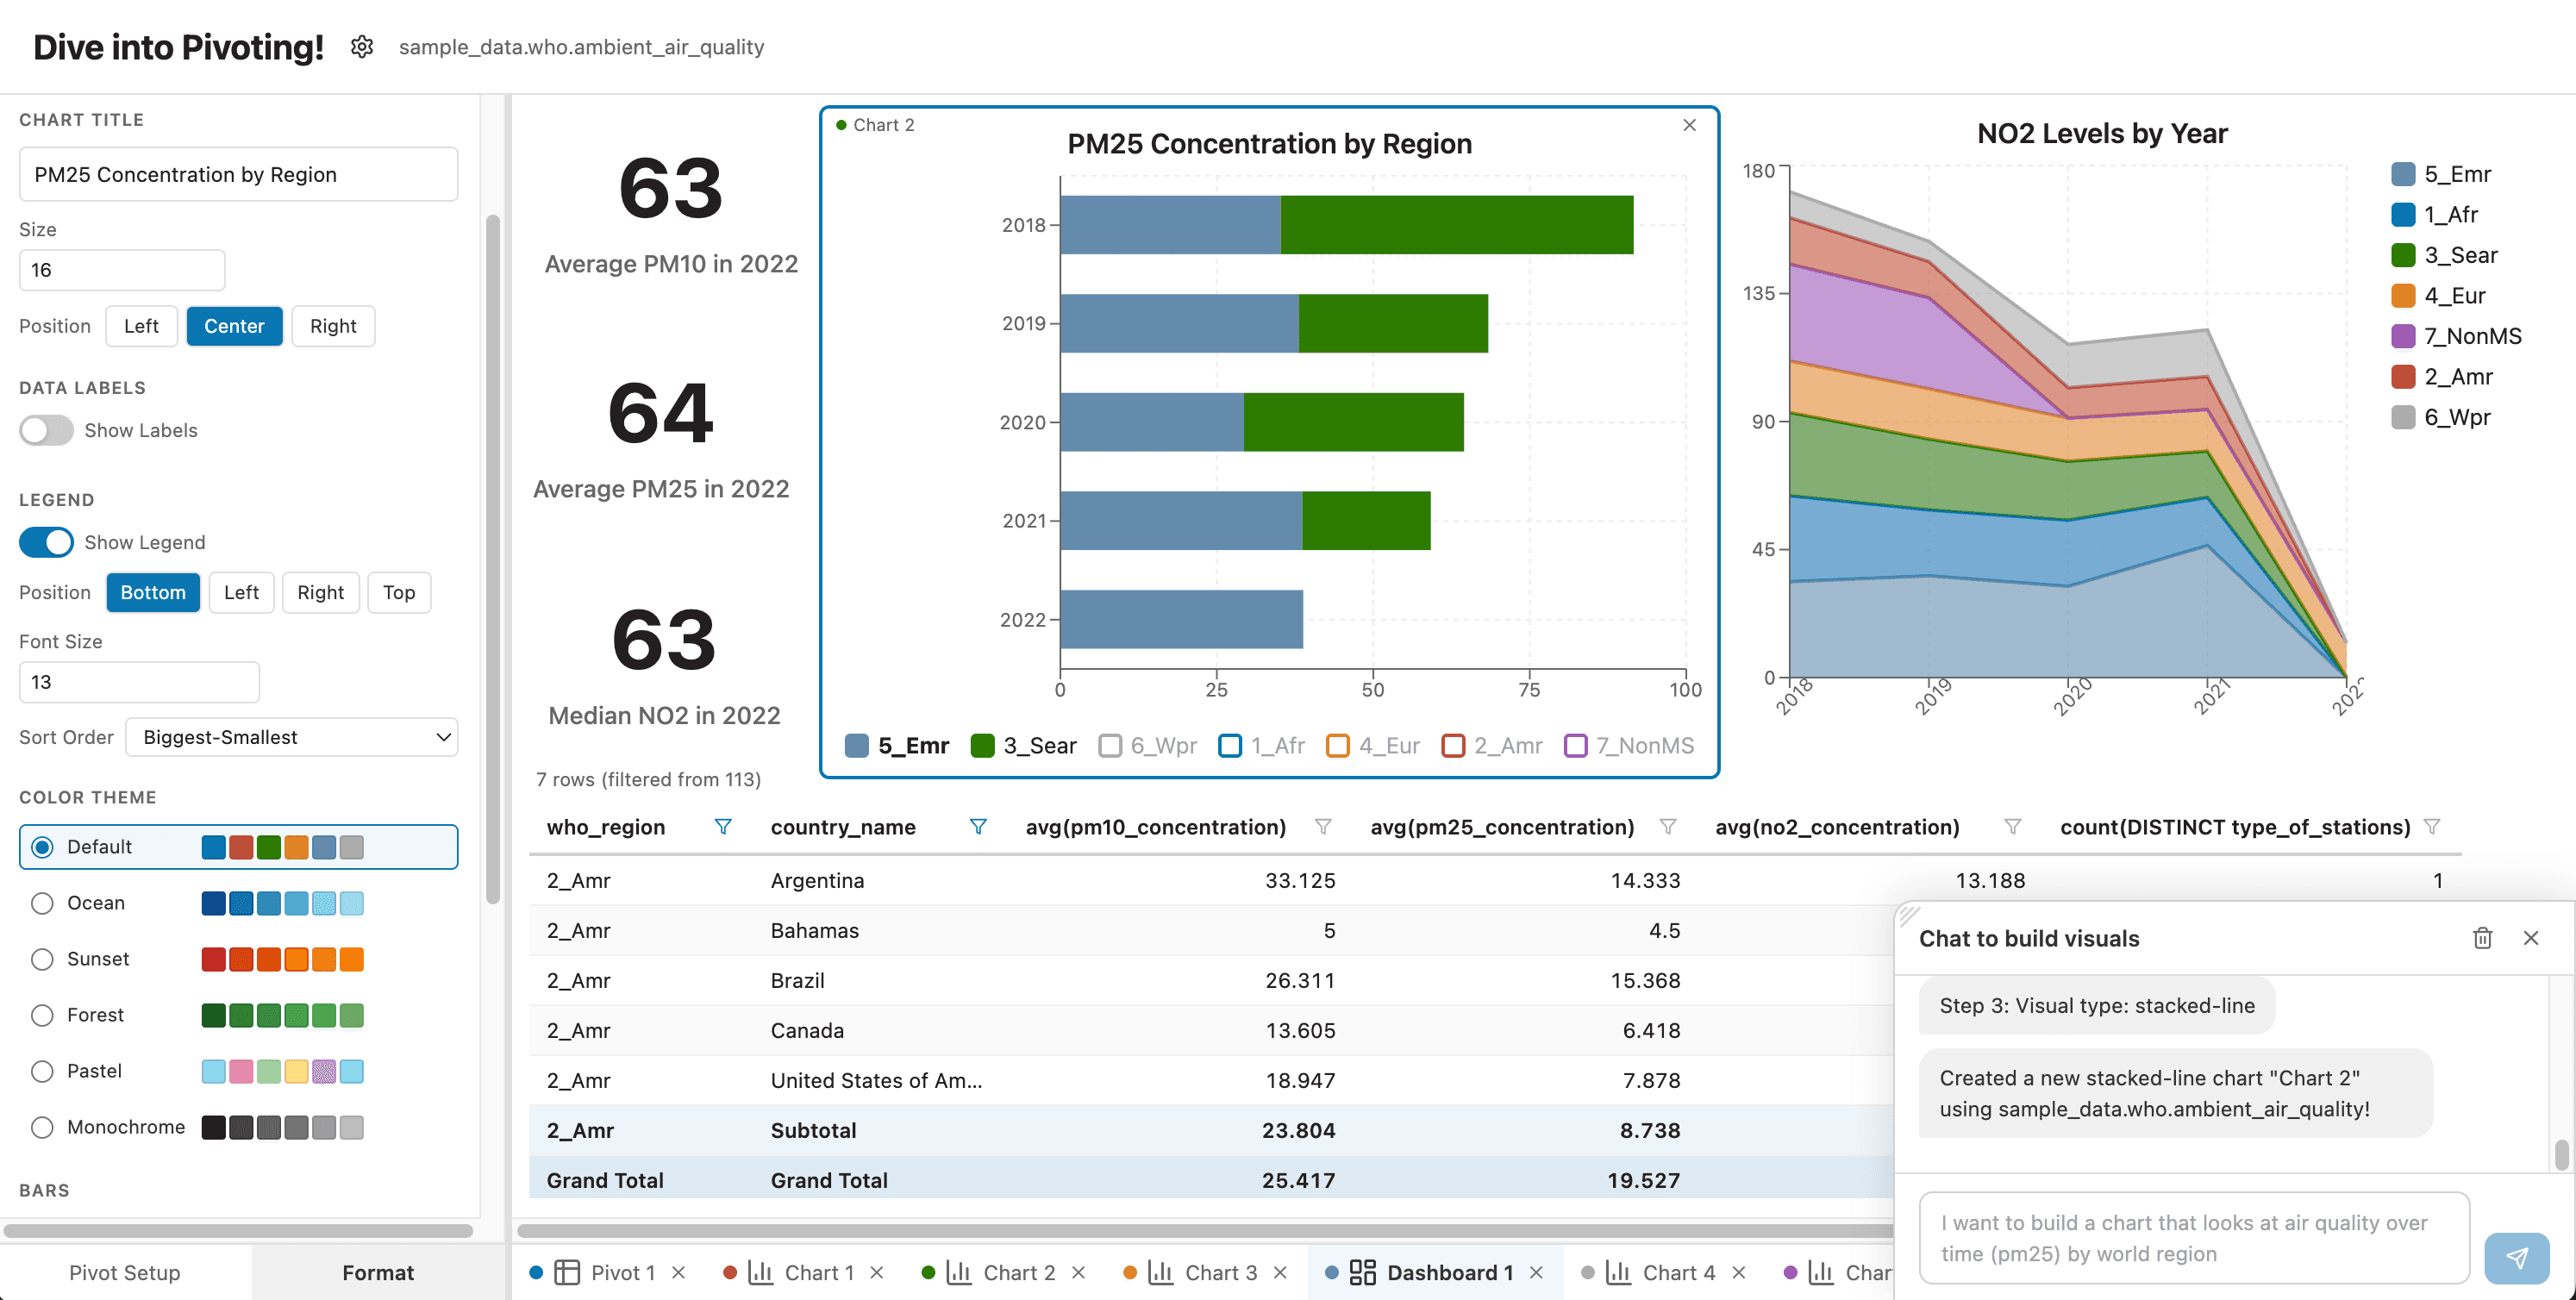Screen dimensions: 2576x1300
Task: Send chat message with paper plane button
Action: 2516,1257
